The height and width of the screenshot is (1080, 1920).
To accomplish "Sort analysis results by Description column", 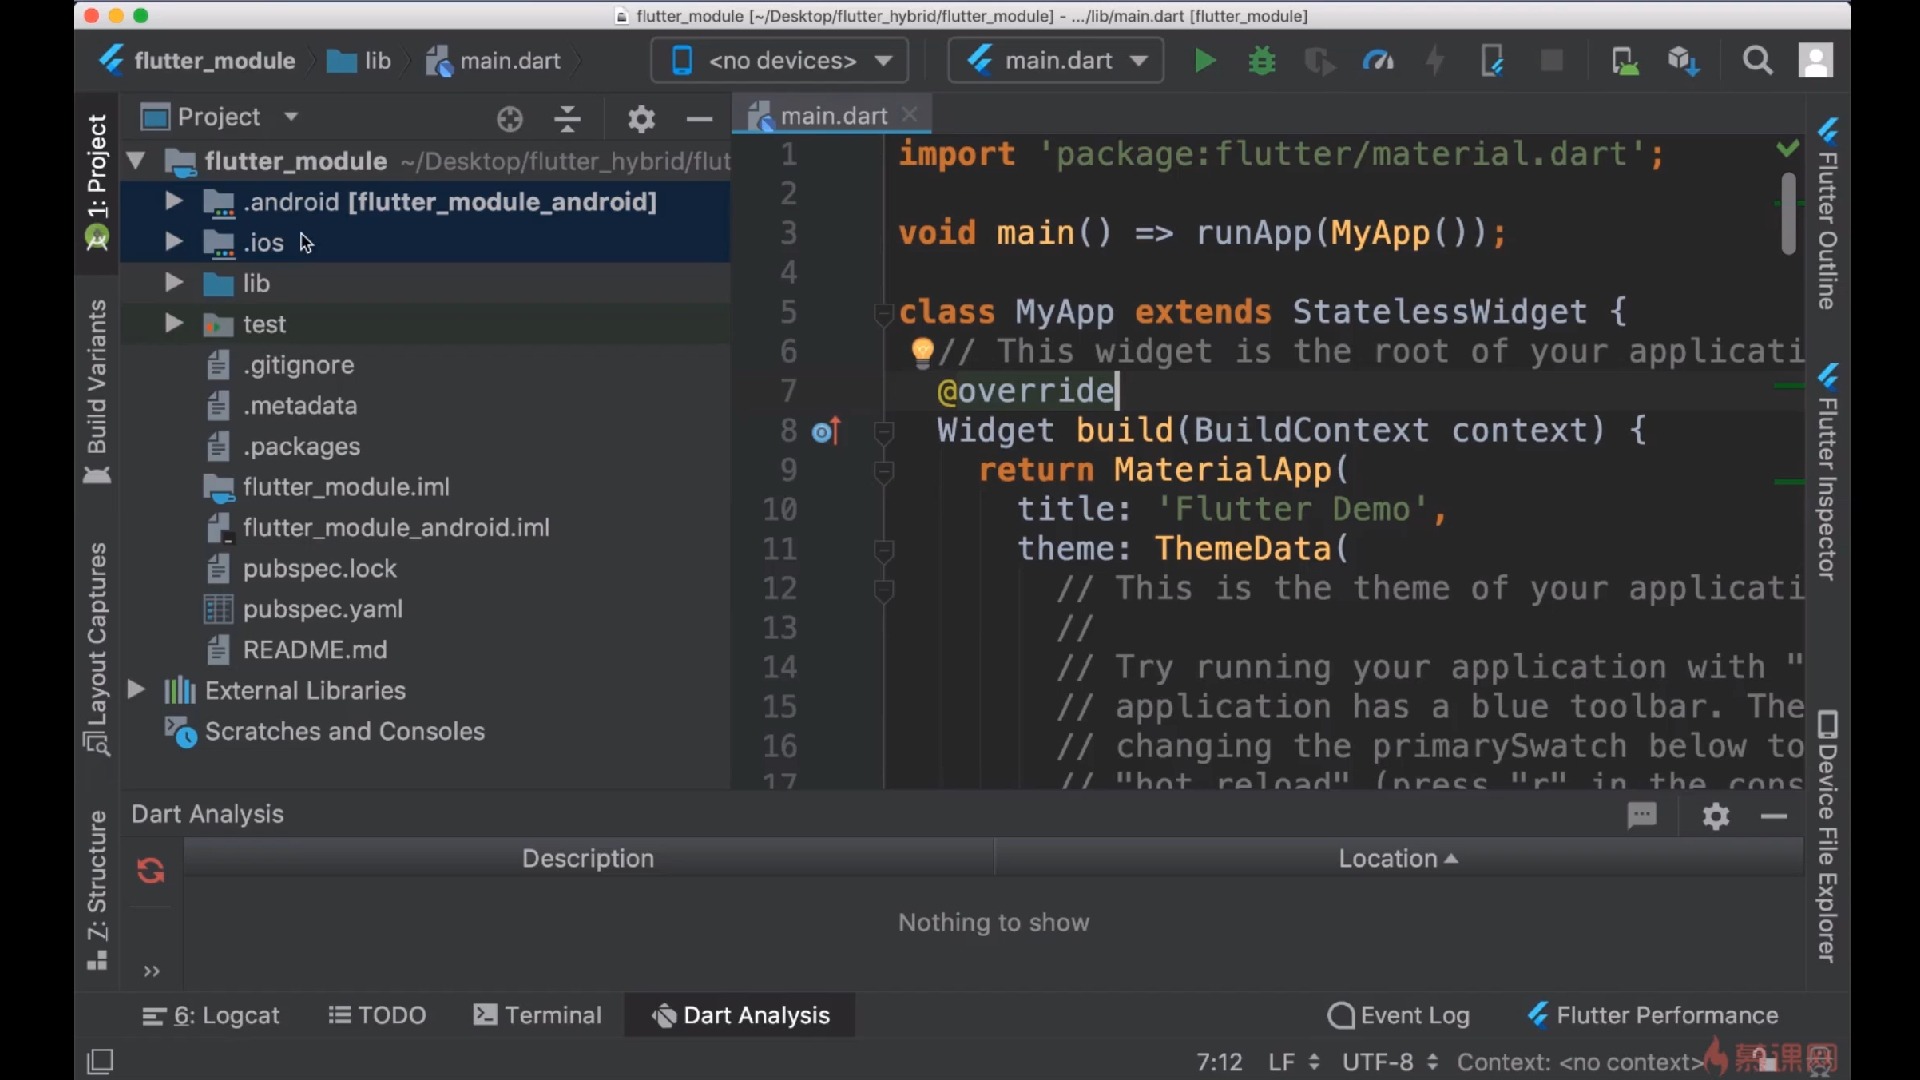I will [x=588, y=859].
